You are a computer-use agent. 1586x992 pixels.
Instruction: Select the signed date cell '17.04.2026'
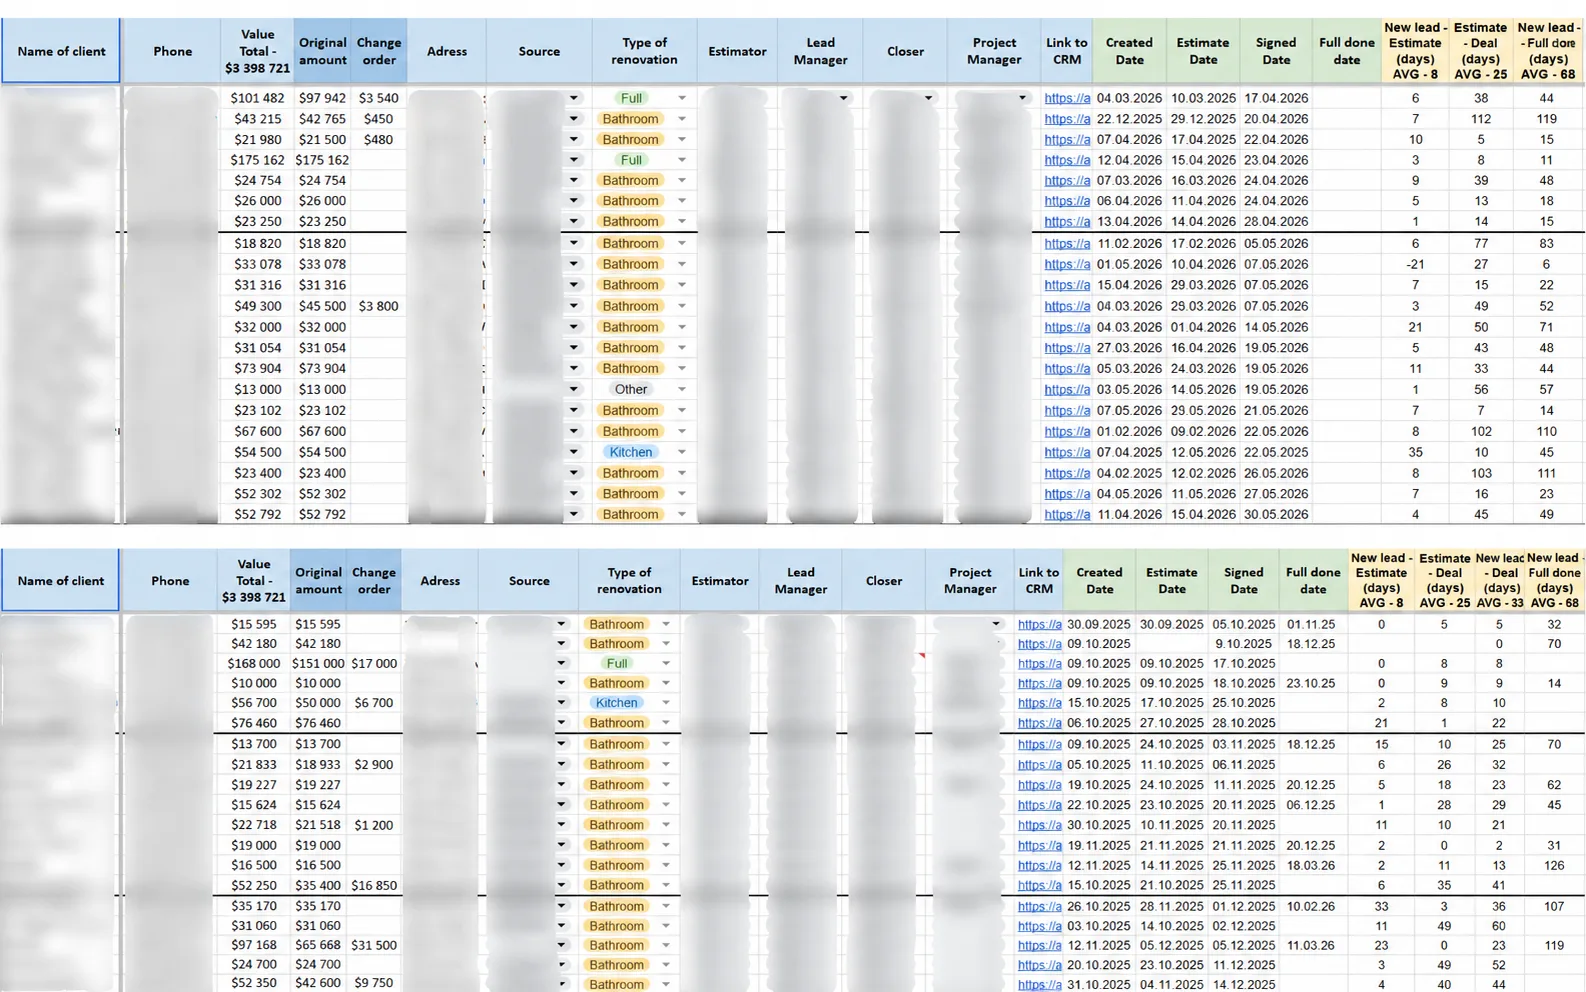tap(1276, 98)
